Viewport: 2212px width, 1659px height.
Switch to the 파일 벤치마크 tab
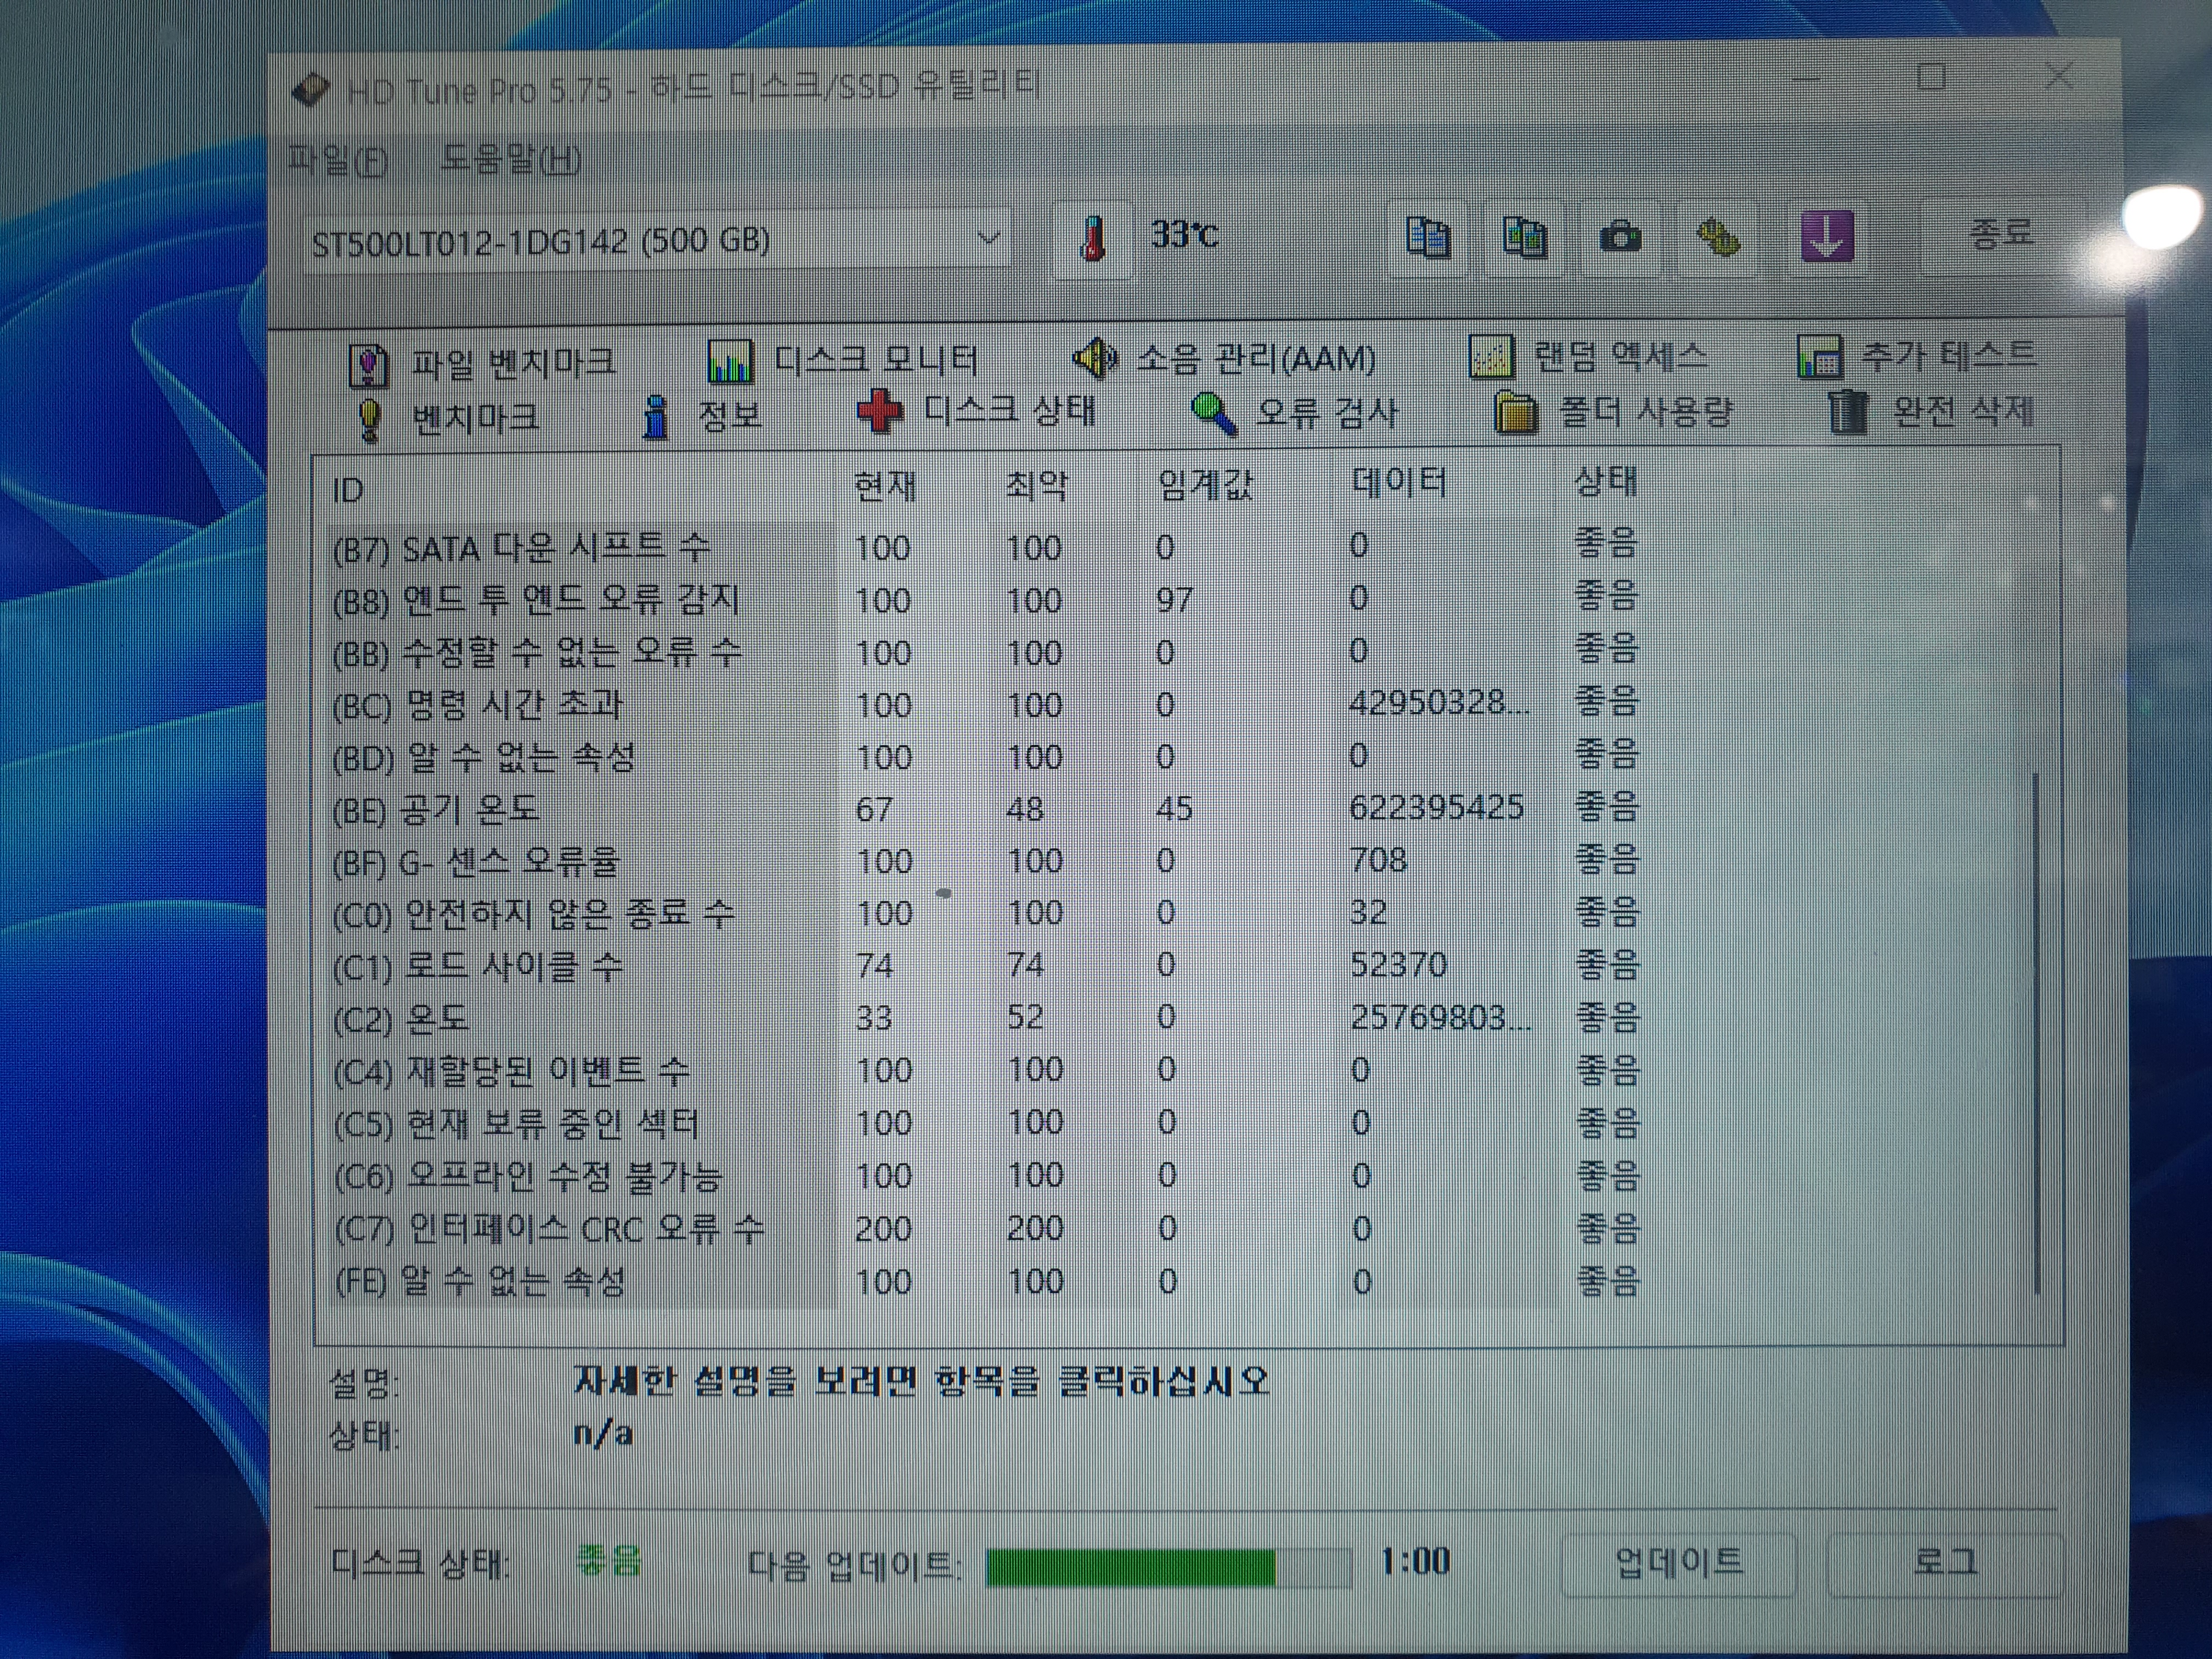coord(482,363)
